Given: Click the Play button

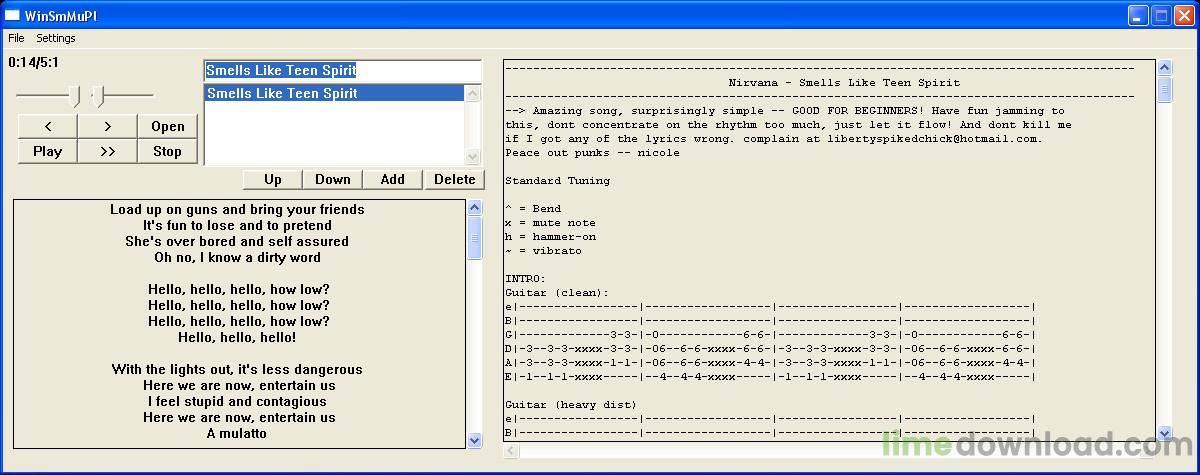Looking at the screenshot, I should point(48,151).
